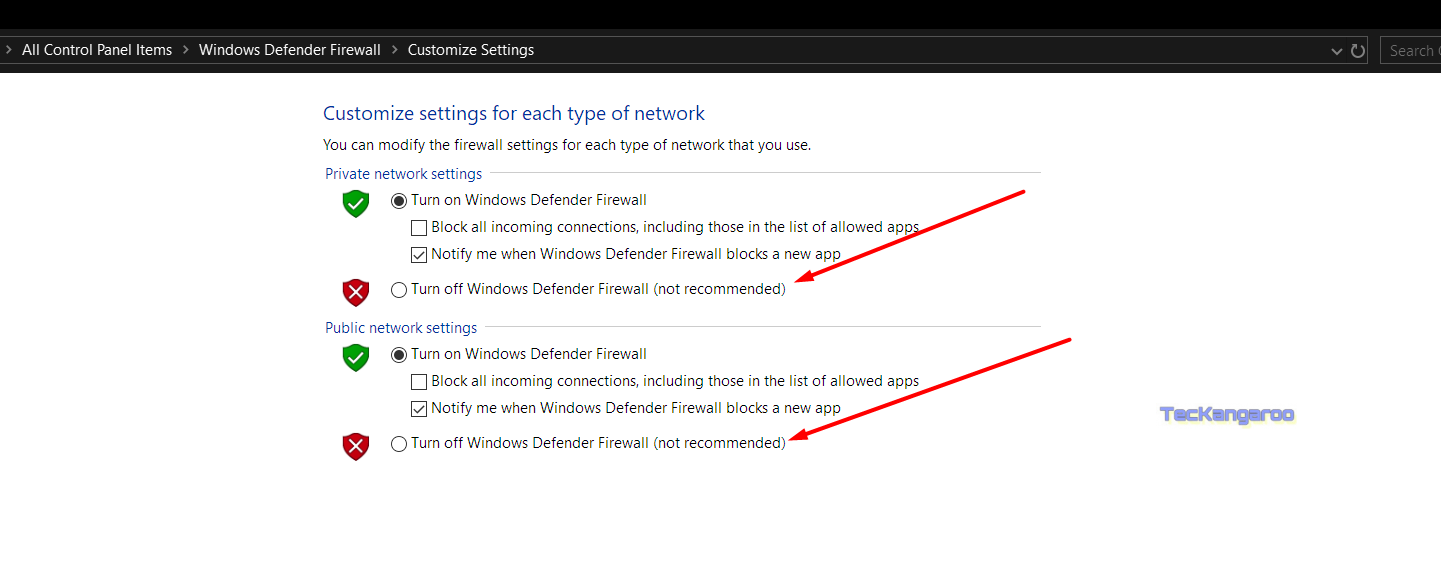Turn off Windows Defender Firewall for private network
This screenshot has height=573, width=1441.
click(399, 290)
